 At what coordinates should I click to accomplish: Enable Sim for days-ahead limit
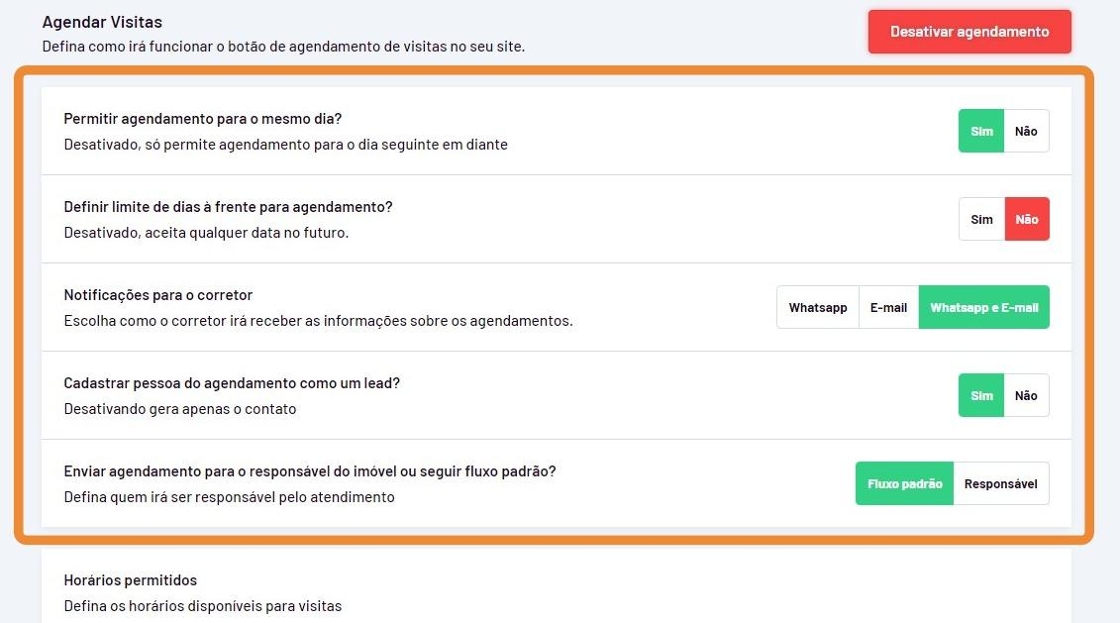coord(981,219)
